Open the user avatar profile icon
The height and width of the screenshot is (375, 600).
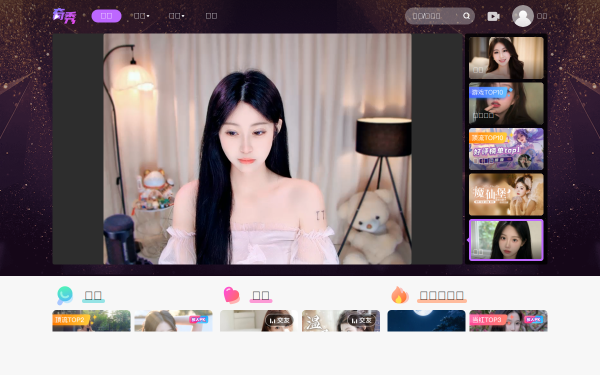[523, 16]
